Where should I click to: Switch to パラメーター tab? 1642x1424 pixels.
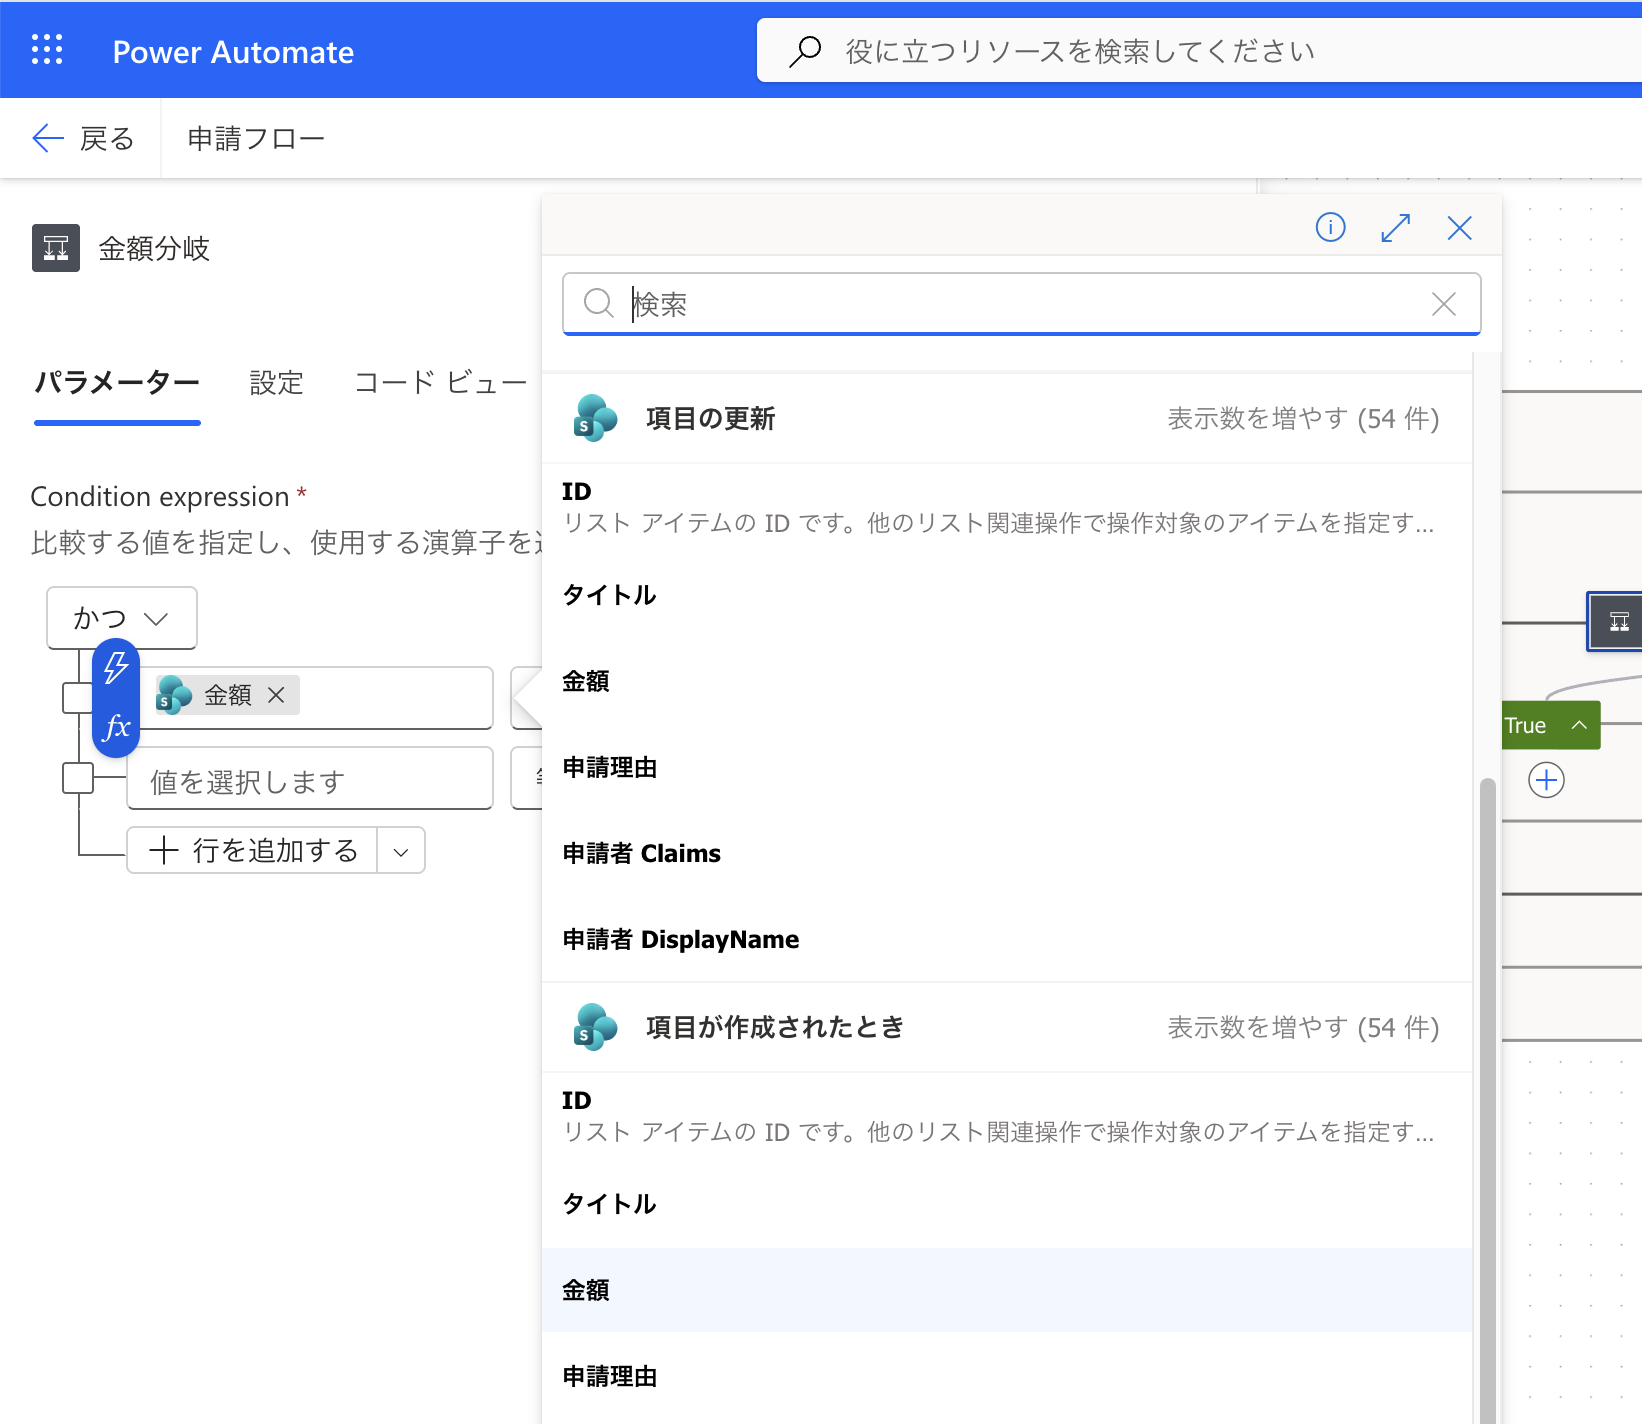click(x=117, y=383)
